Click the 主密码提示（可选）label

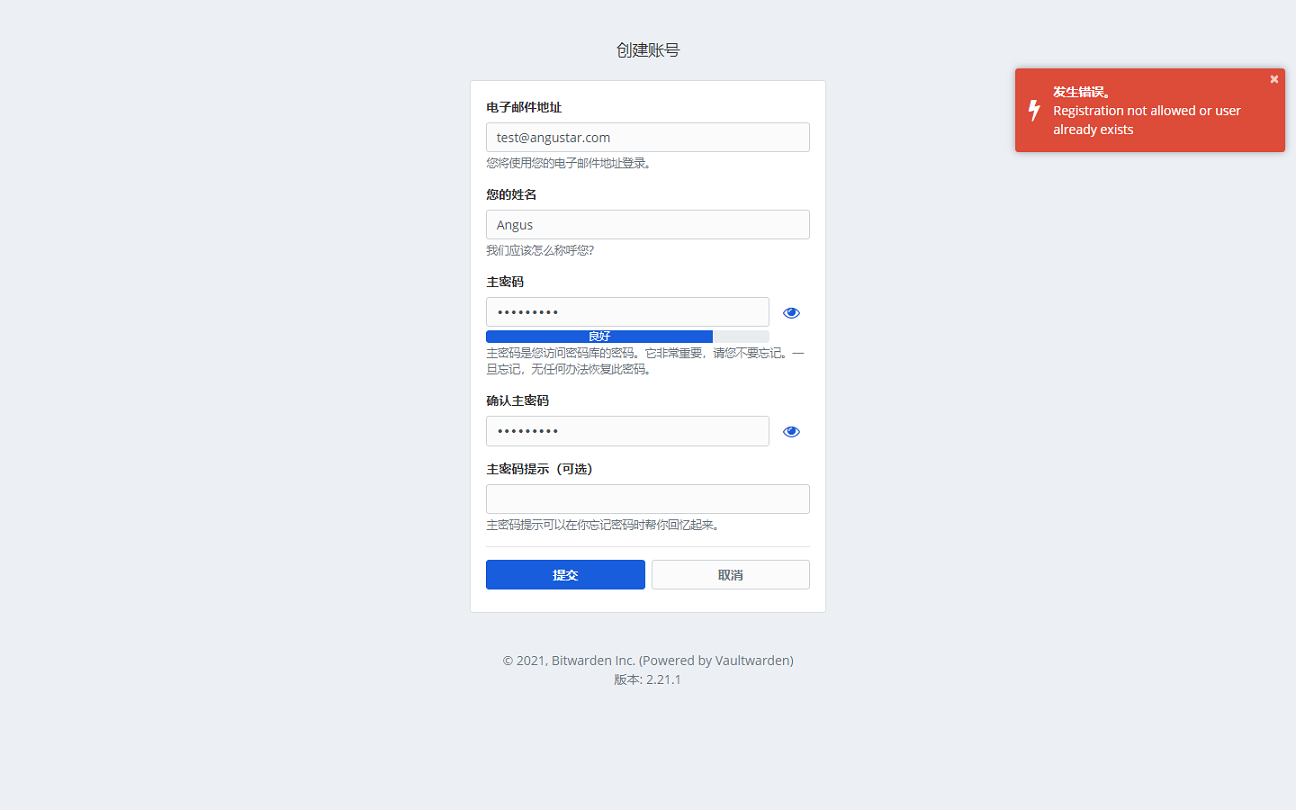[539, 468]
